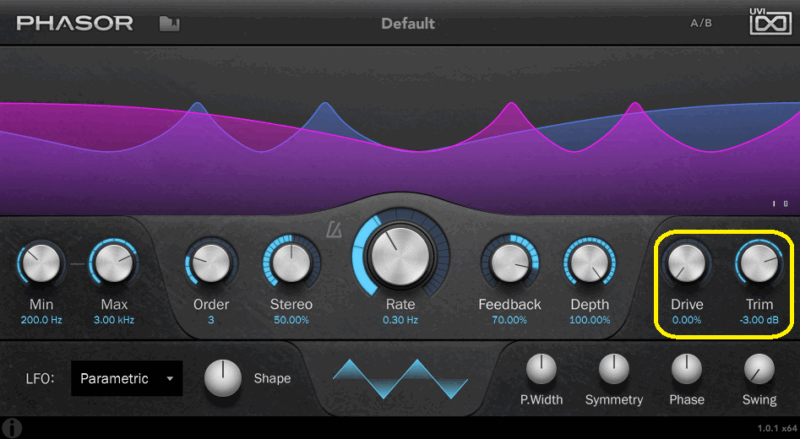Open the info icon at bottom left

tap(11, 428)
